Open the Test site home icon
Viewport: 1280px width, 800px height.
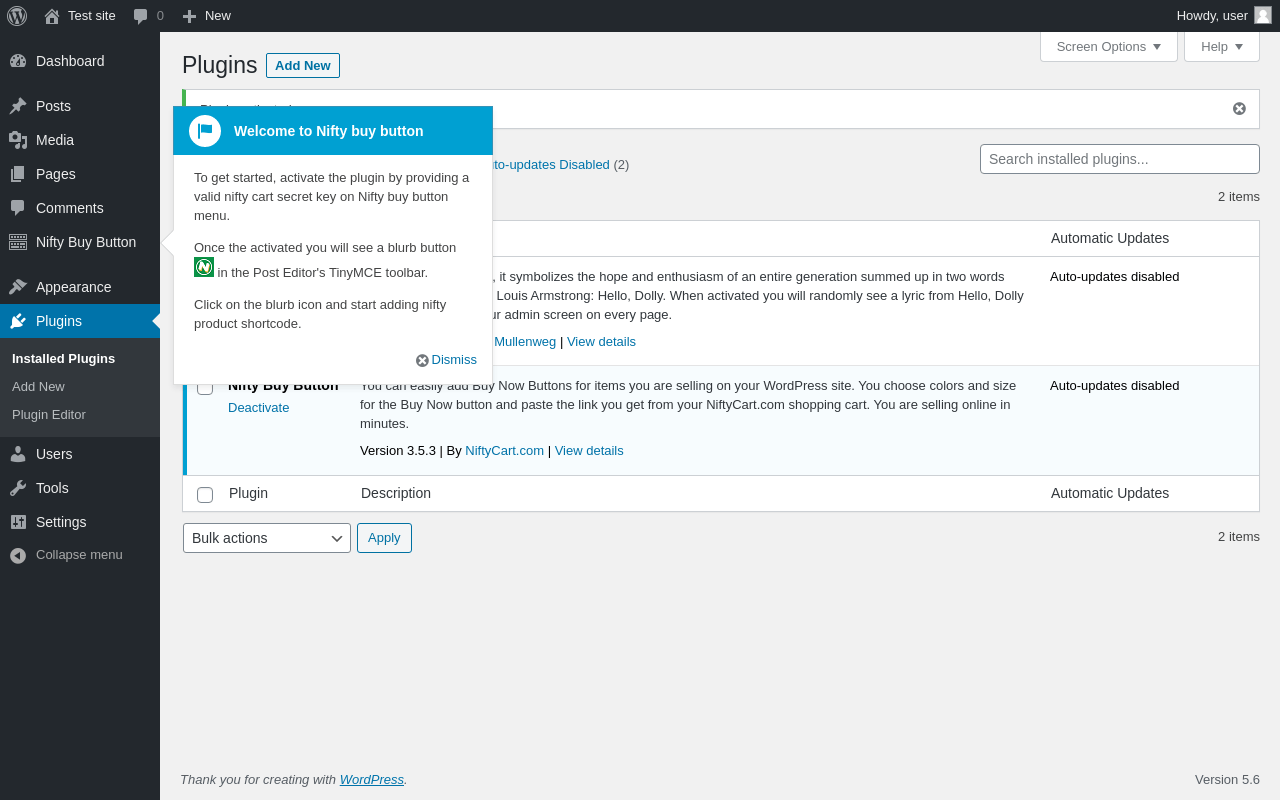52,16
